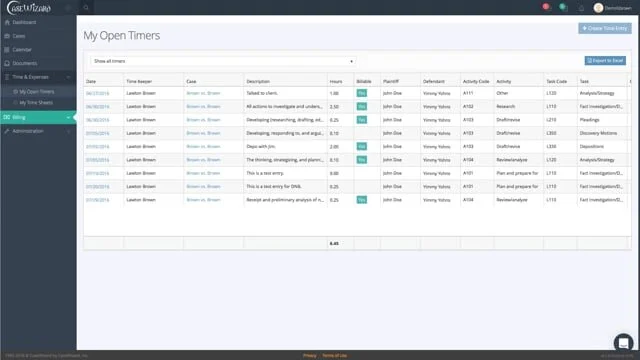Image resolution: width=640 pixels, height=360 pixels.
Task: Open the bell alerts icon
Action: coord(581,8)
